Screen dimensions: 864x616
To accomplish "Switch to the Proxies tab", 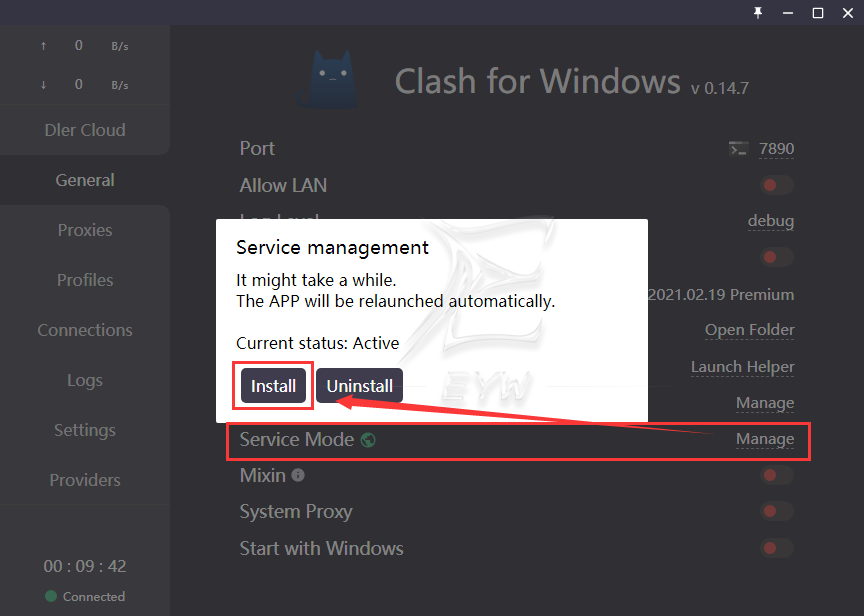I will pyautogui.click(x=85, y=230).
